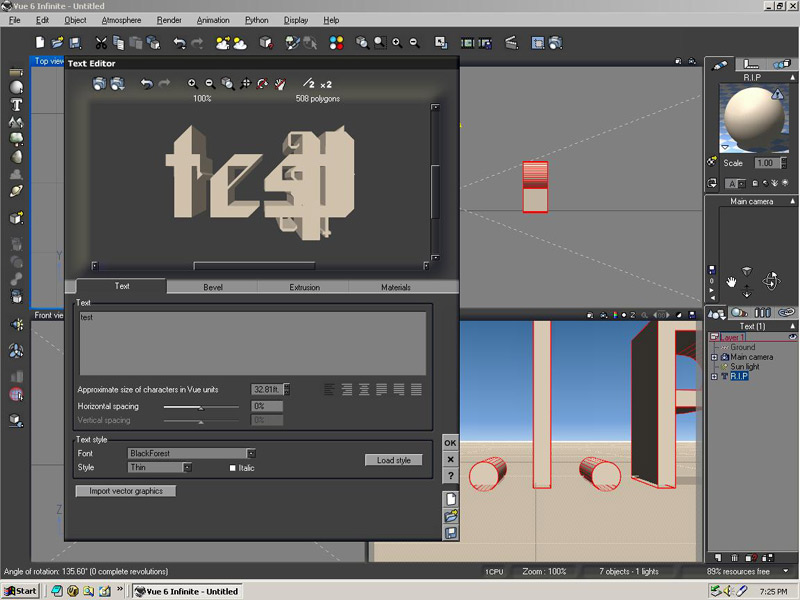Click the camera pan hand icon
This screenshot has height=600, width=800.
click(732, 281)
